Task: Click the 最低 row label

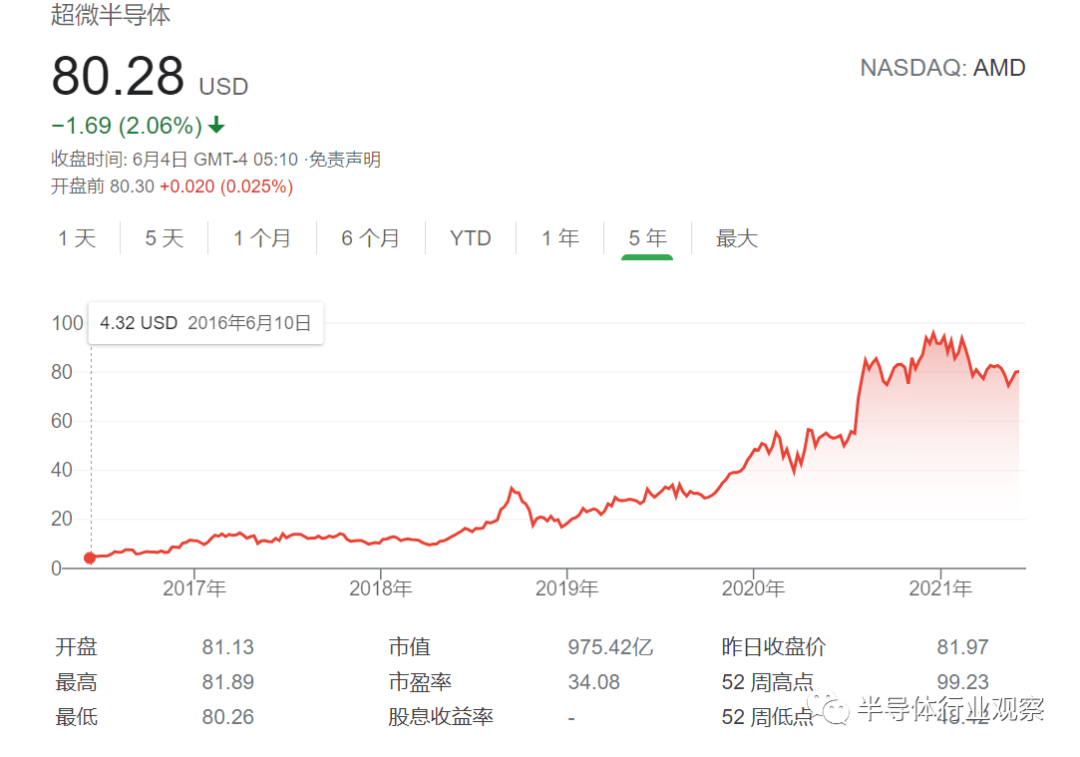Action: [x=76, y=717]
